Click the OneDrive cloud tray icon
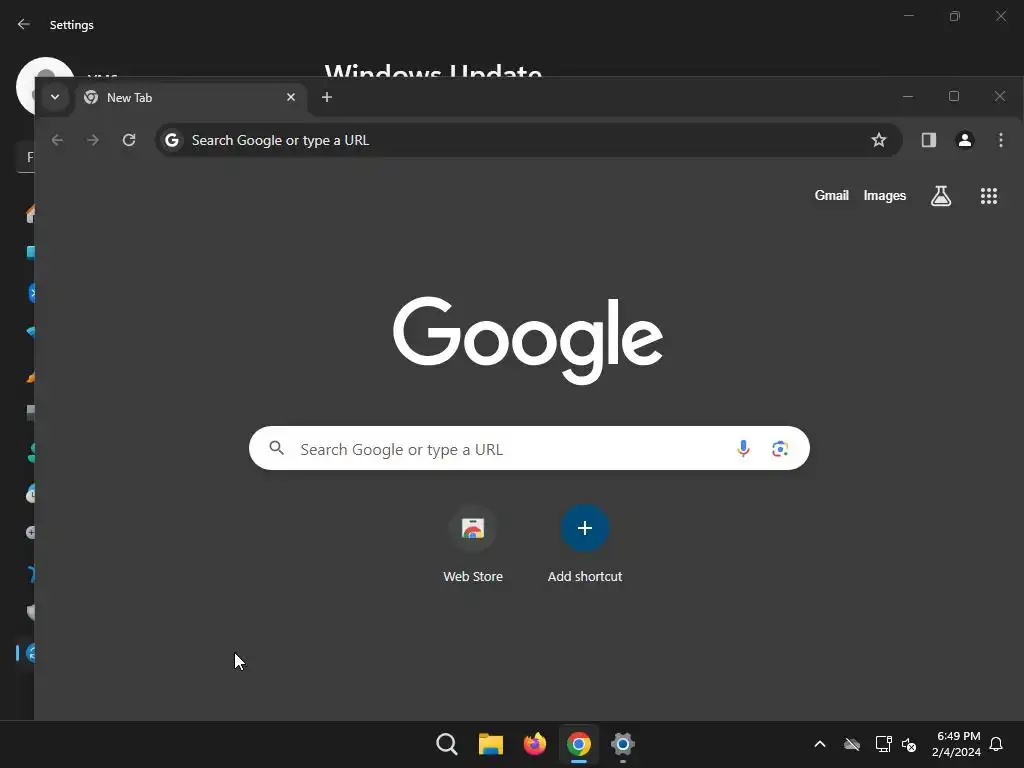This screenshot has height=768, width=1024. point(852,744)
